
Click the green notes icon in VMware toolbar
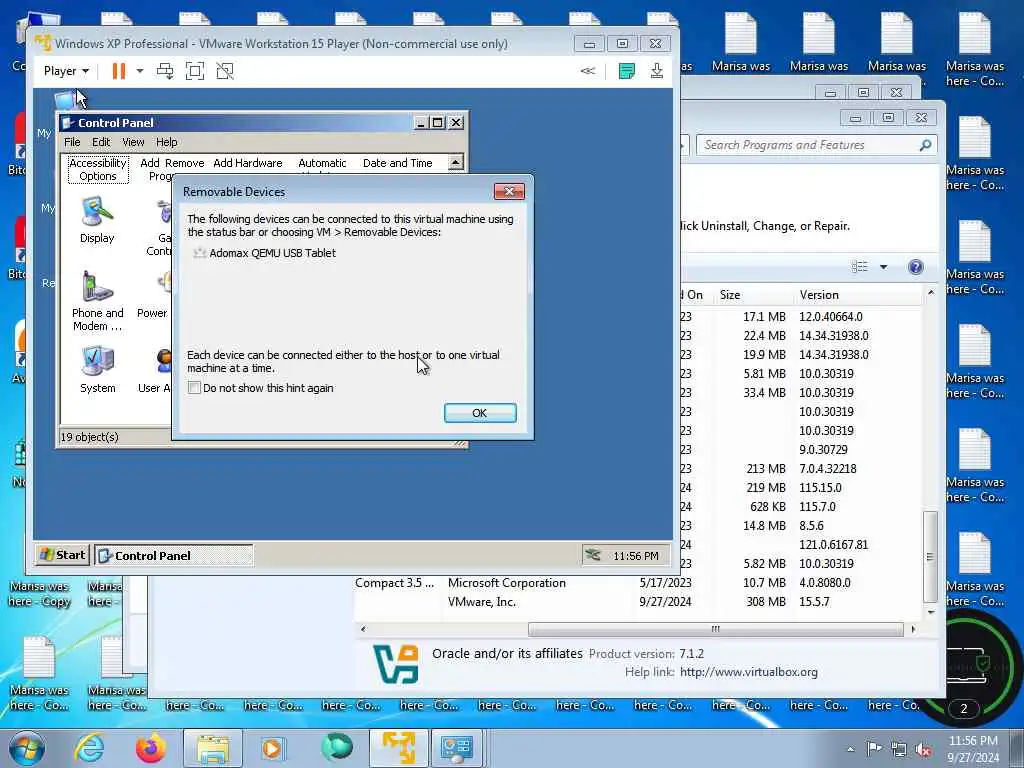[x=626, y=71]
